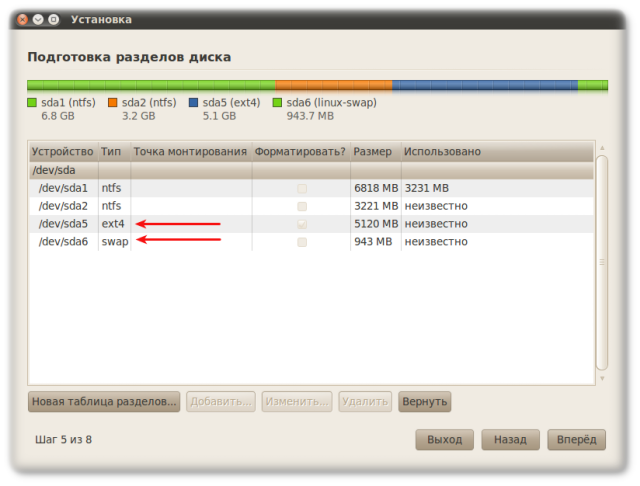Select the blue sda5 segment in disk bar

pos(484,86)
